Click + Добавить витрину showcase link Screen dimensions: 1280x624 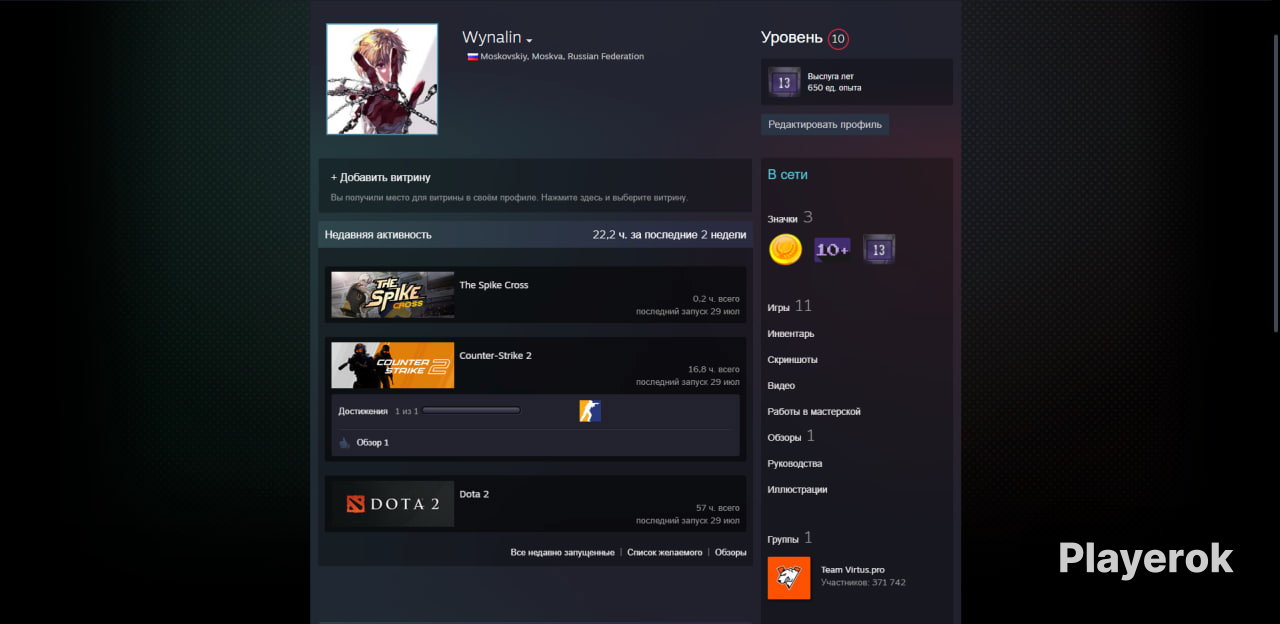(x=381, y=177)
